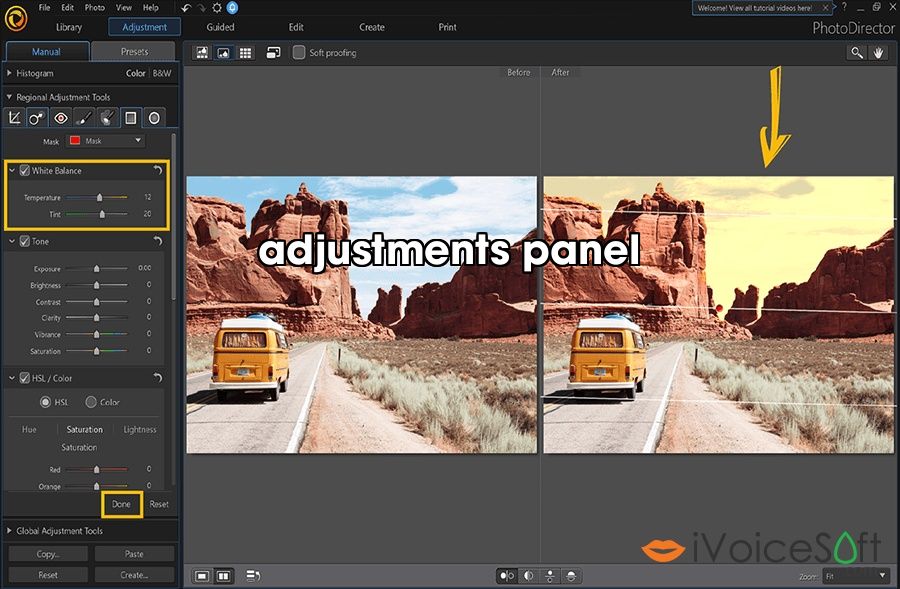Reset HSL / Color with its undo arrow
The height and width of the screenshot is (589, 900).
[158, 378]
